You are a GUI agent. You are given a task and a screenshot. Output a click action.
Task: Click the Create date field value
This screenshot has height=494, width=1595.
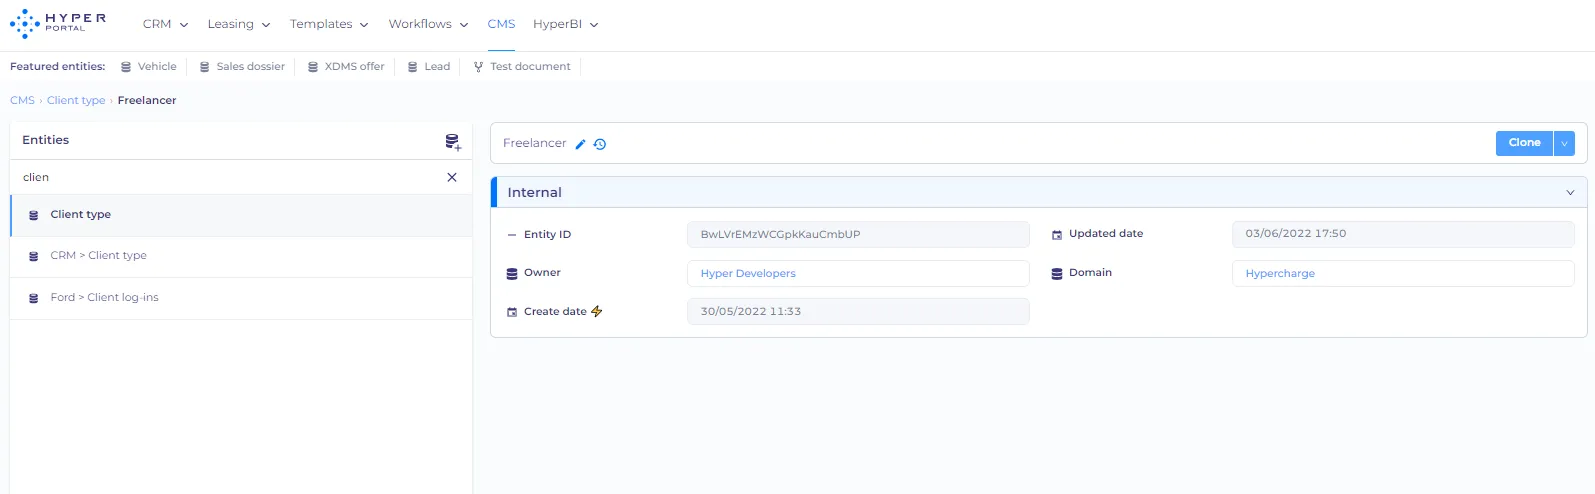point(858,311)
